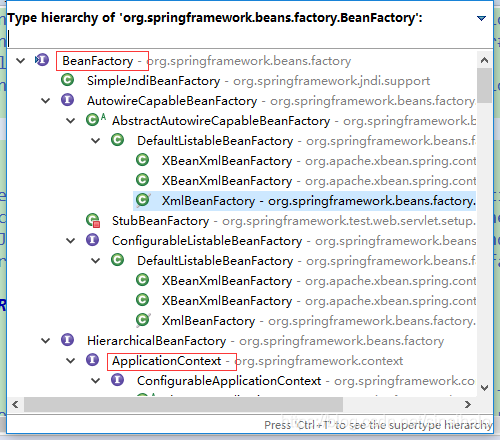
Task: Collapse the ConfigurableApplicationContext node
Action: coord(96,381)
